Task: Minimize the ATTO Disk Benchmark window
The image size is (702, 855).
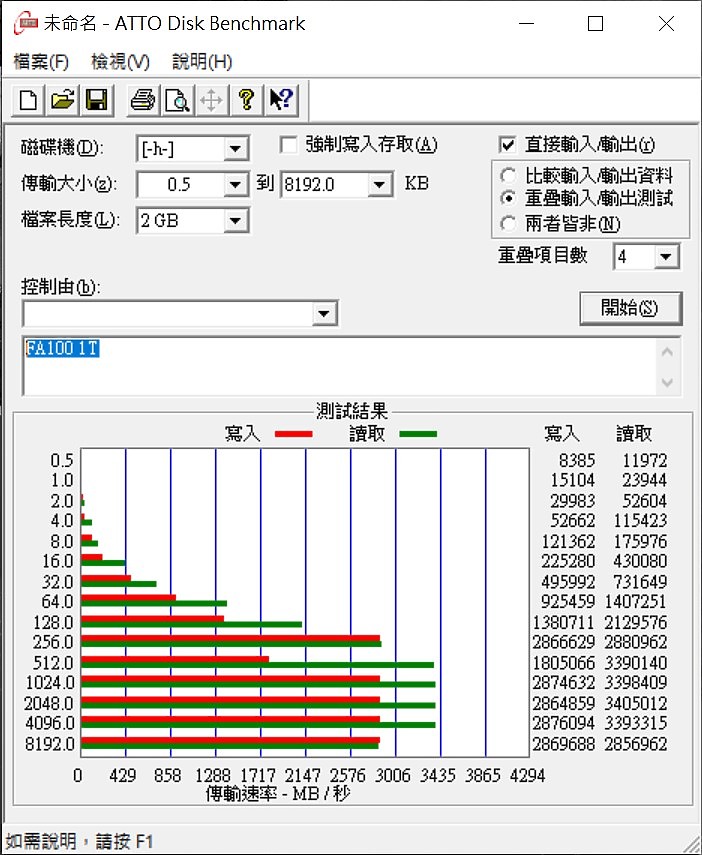Action: pos(526,24)
